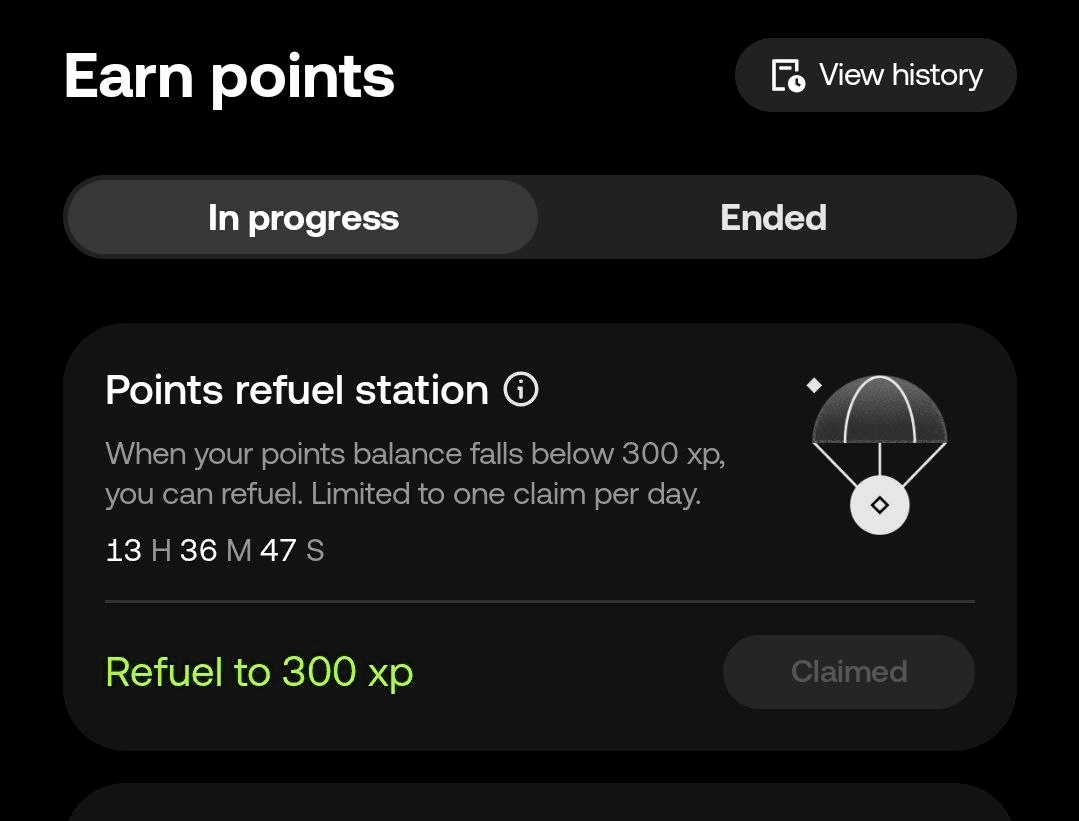1079x821 pixels.
Task: Click the Points refuel station title
Action: point(297,390)
